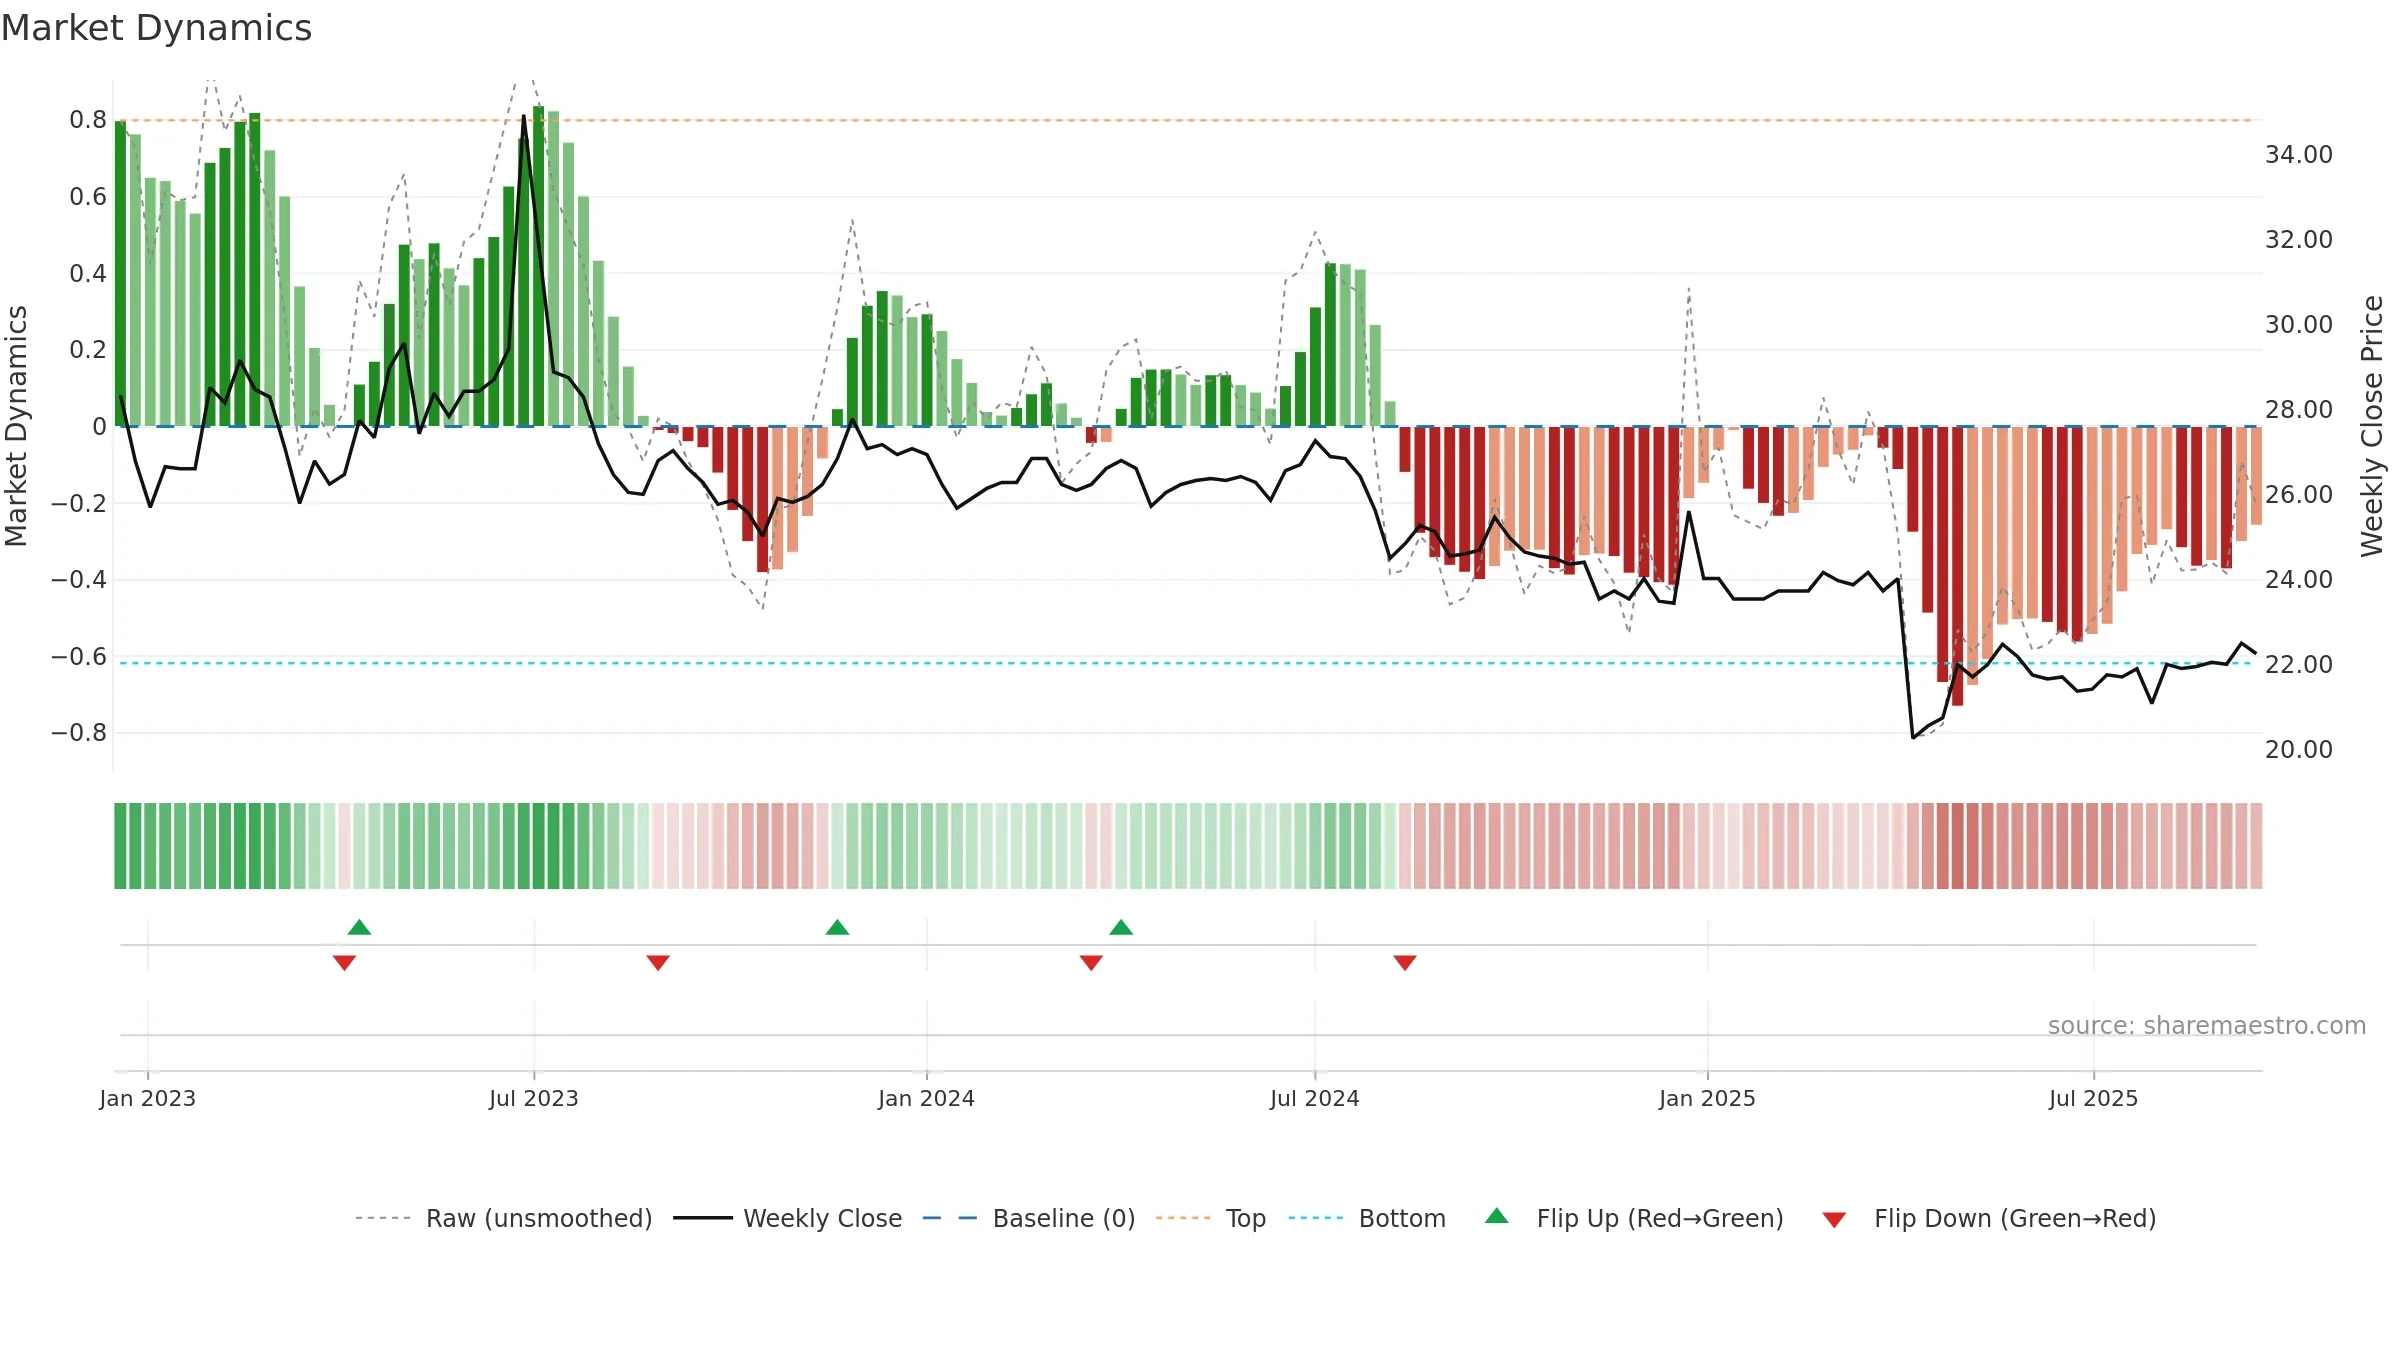Click the green flip-up marker near November 2023
This screenshot has width=2400, height=1350.
(x=837, y=927)
